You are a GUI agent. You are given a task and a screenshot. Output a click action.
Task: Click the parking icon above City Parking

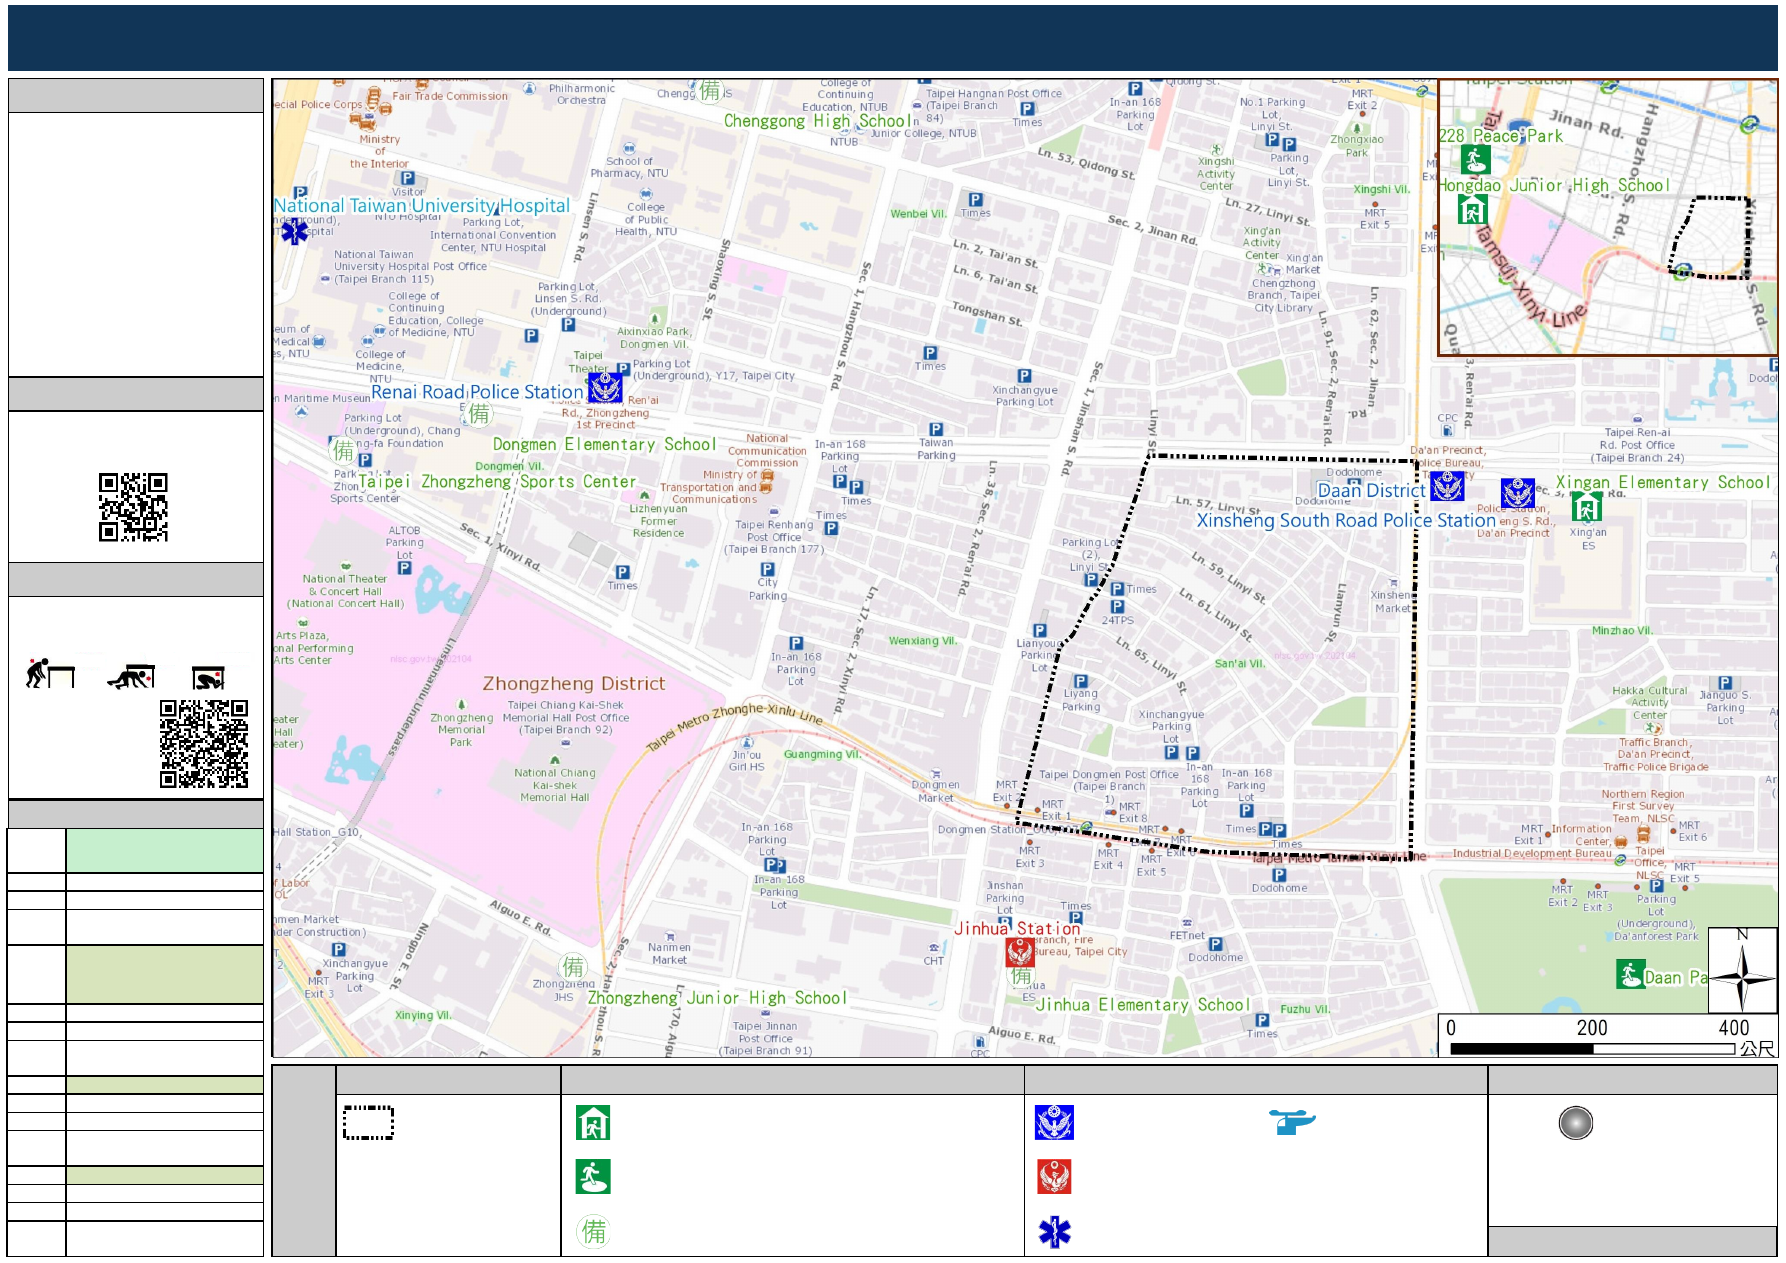pyautogui.click(x=767, y=569)
